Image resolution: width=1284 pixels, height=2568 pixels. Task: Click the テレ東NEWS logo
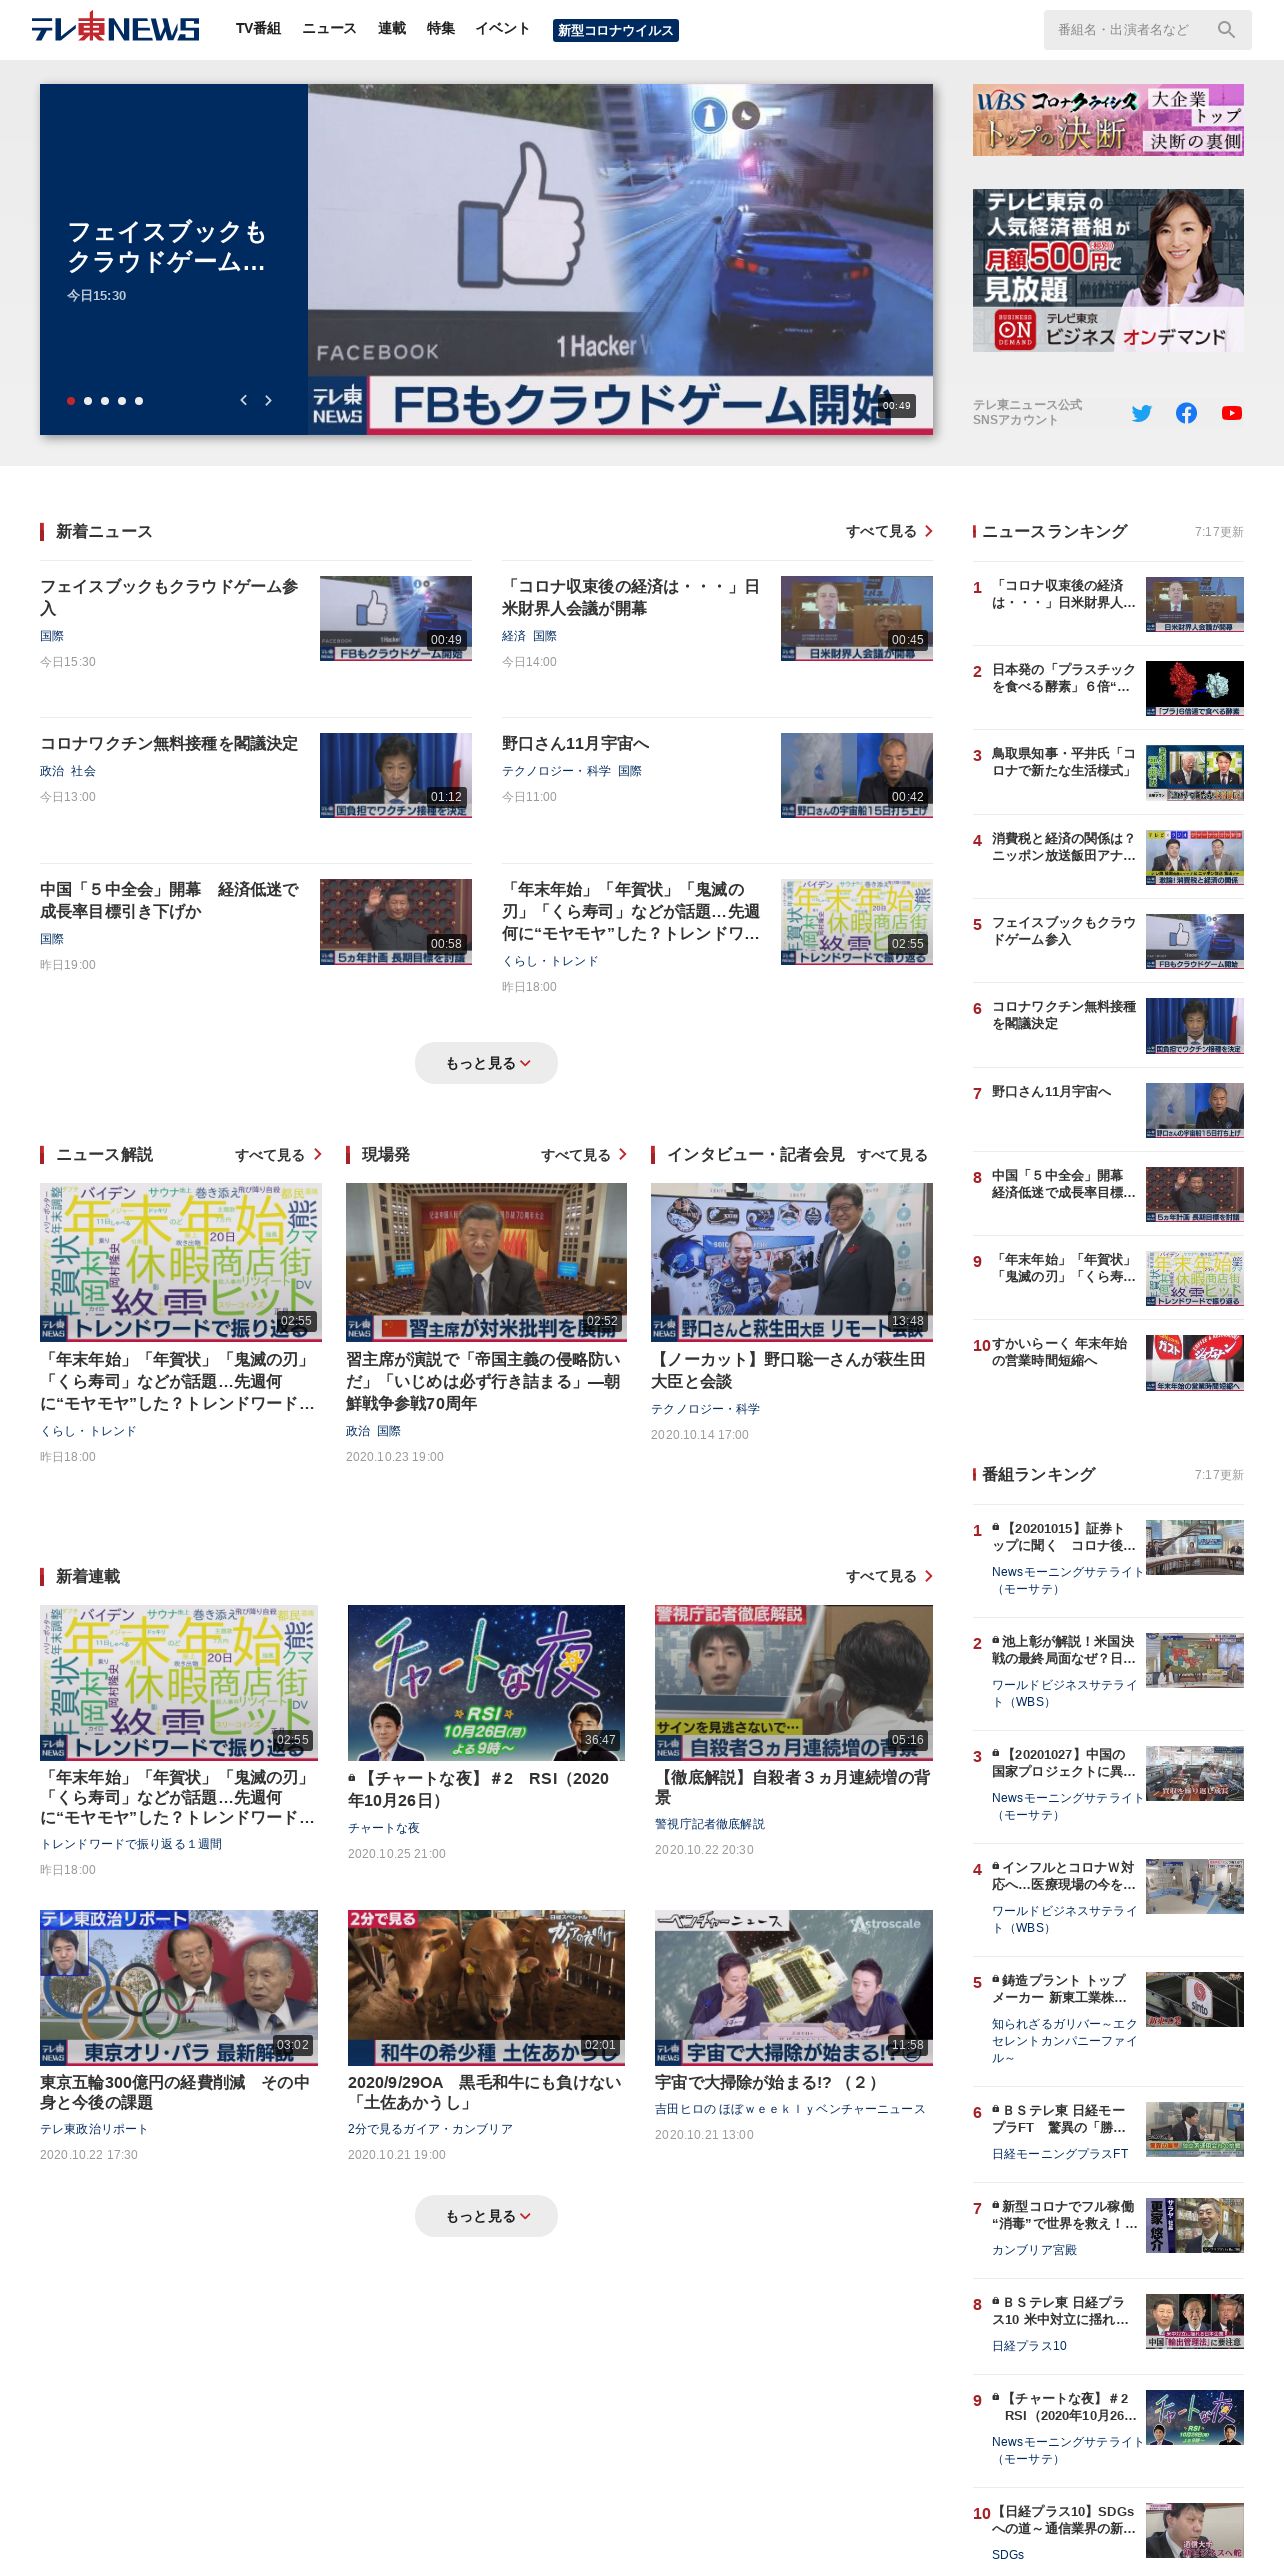115,28
